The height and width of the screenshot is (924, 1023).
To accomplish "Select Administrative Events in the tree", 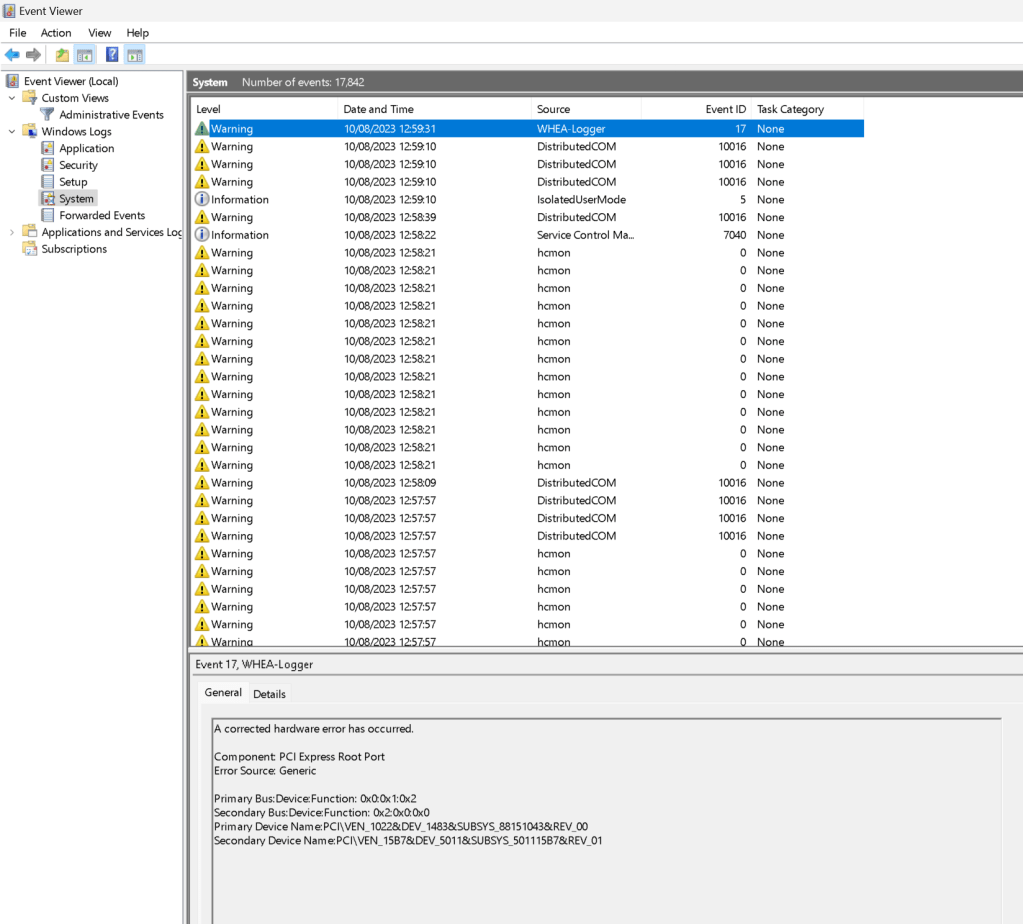I will click(112, 115).
